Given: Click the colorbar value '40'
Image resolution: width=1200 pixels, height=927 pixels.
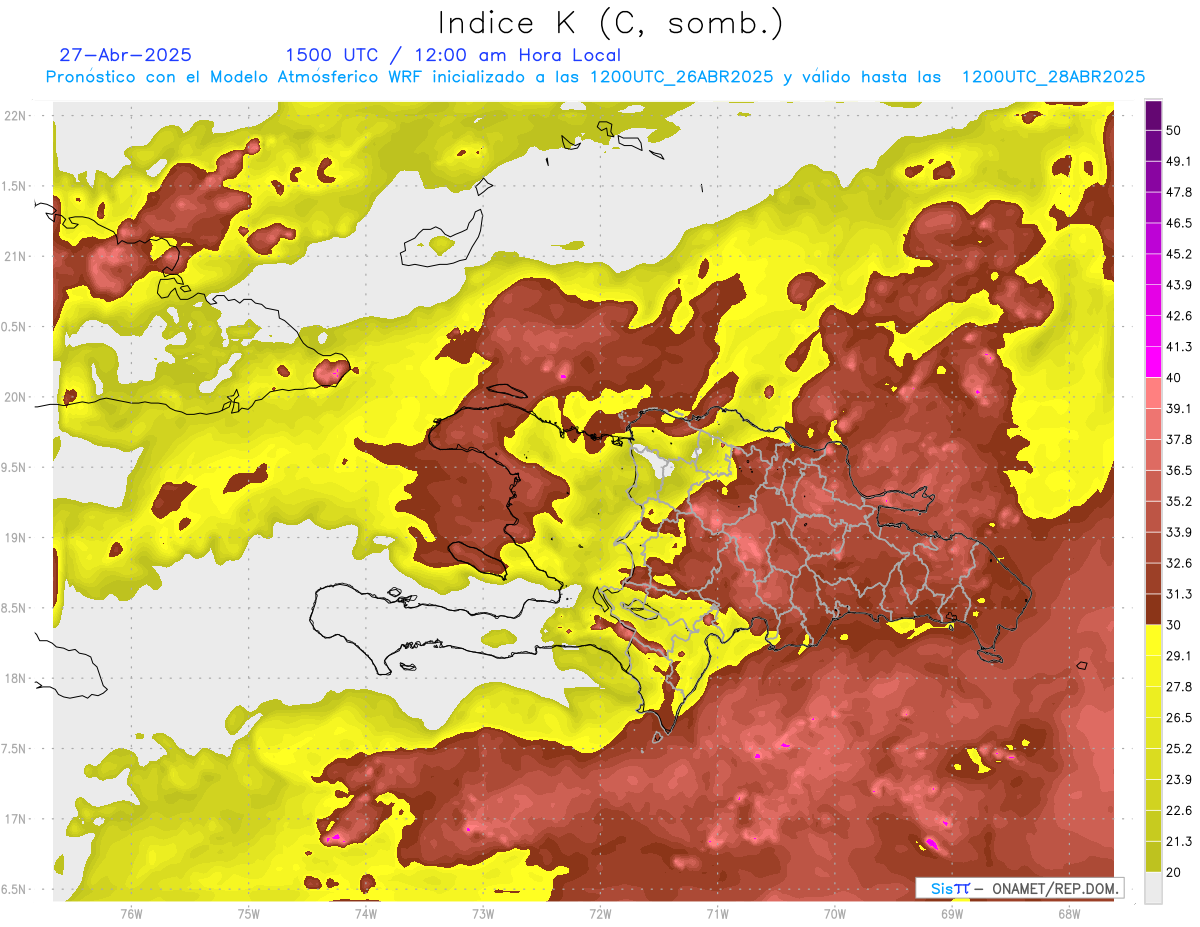Looking at the screenshot, I should (x=1175, y=378).
